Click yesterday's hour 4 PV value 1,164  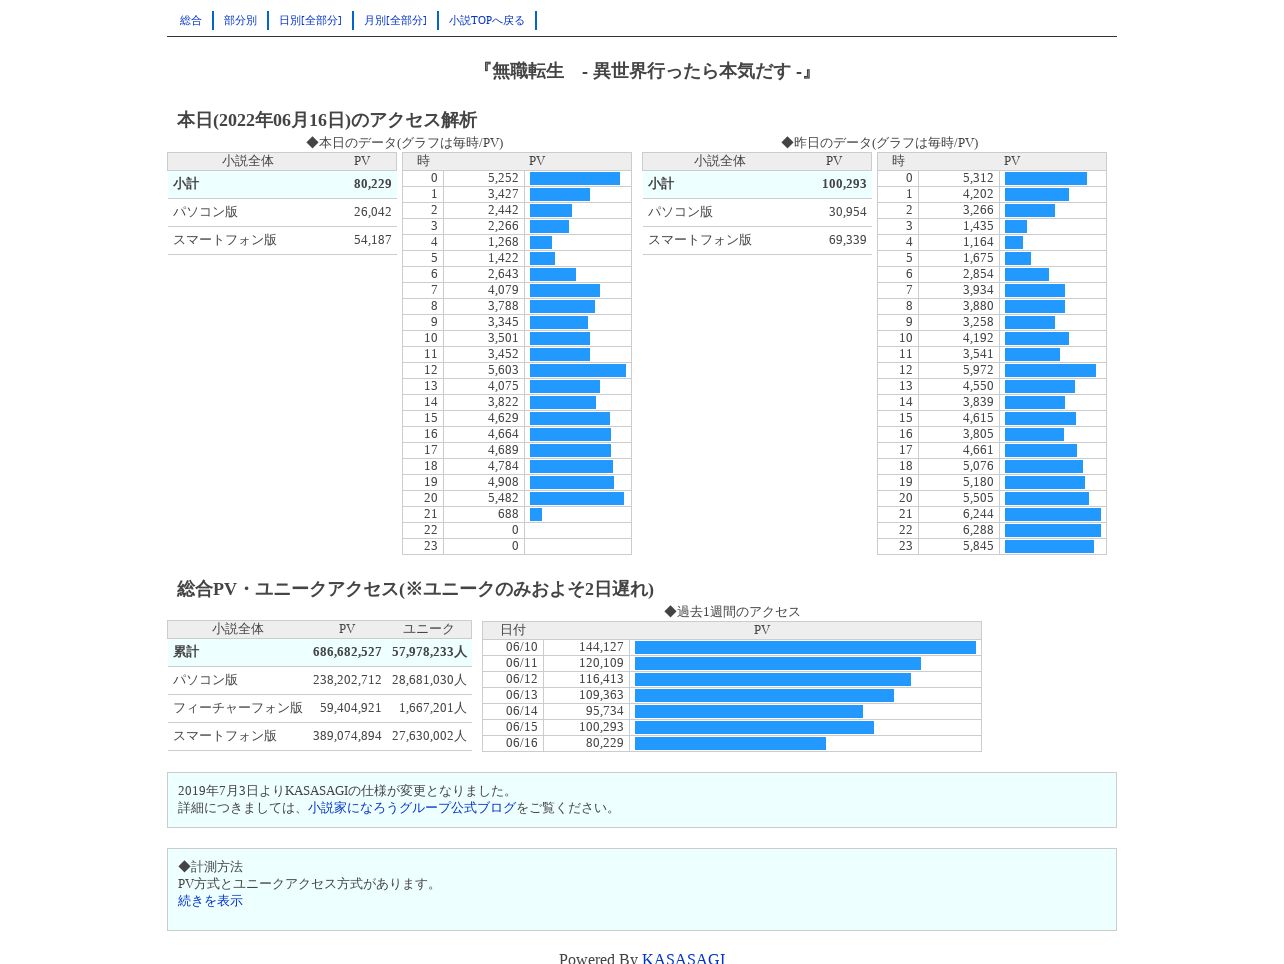tap(978, 242)
